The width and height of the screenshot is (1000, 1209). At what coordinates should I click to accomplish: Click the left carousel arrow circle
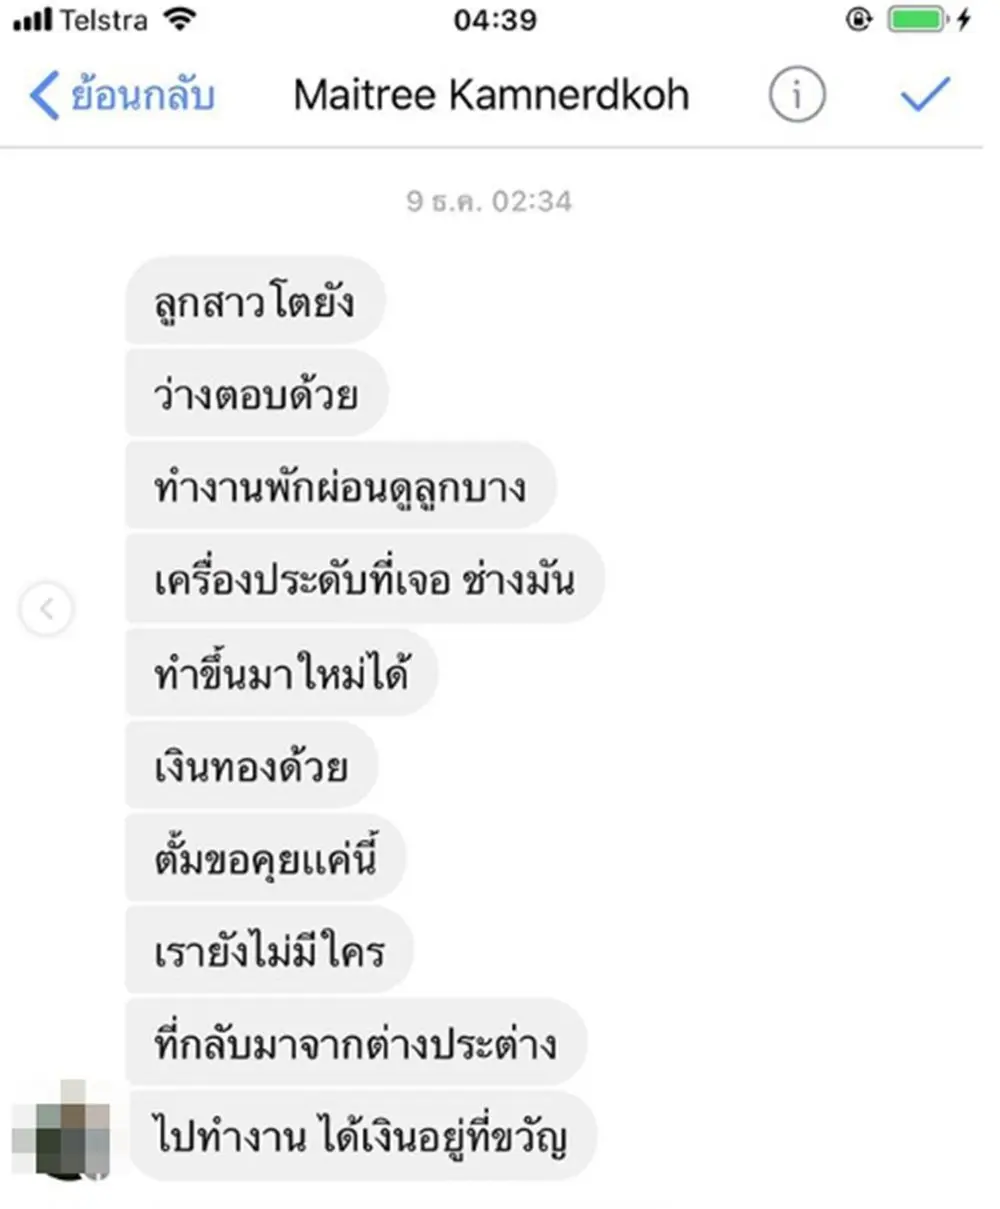tap(46, 608)
